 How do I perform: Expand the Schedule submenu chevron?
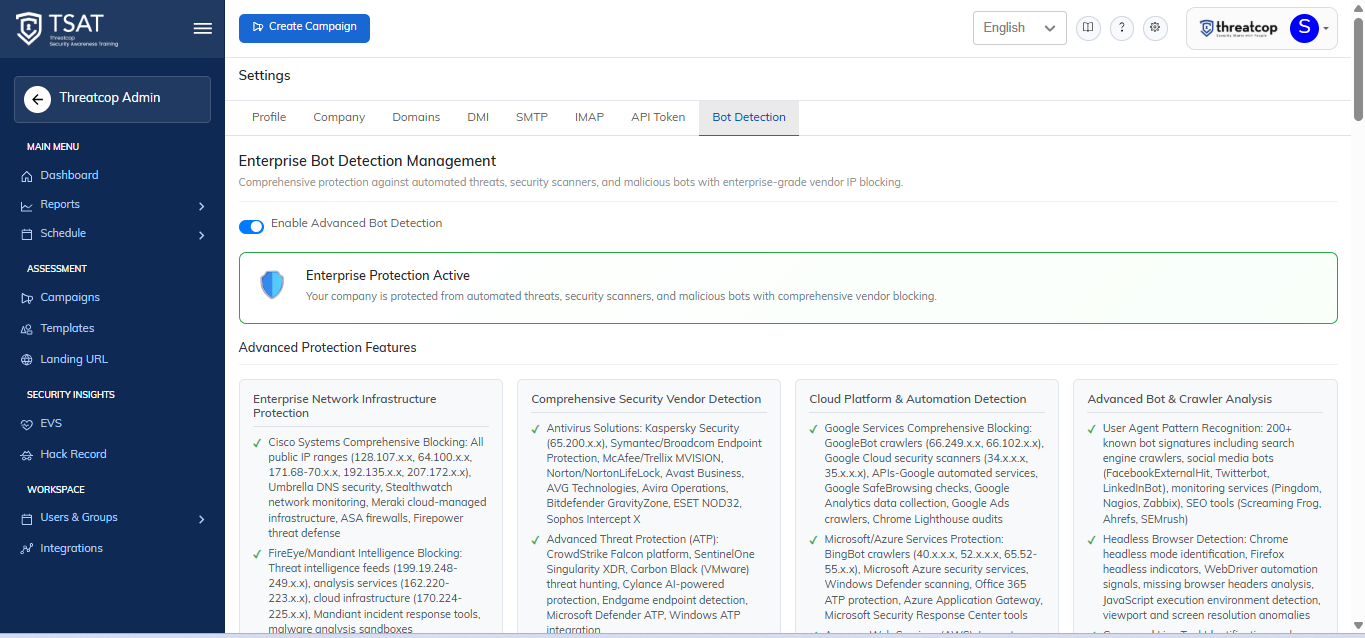(x=201, y=235)
